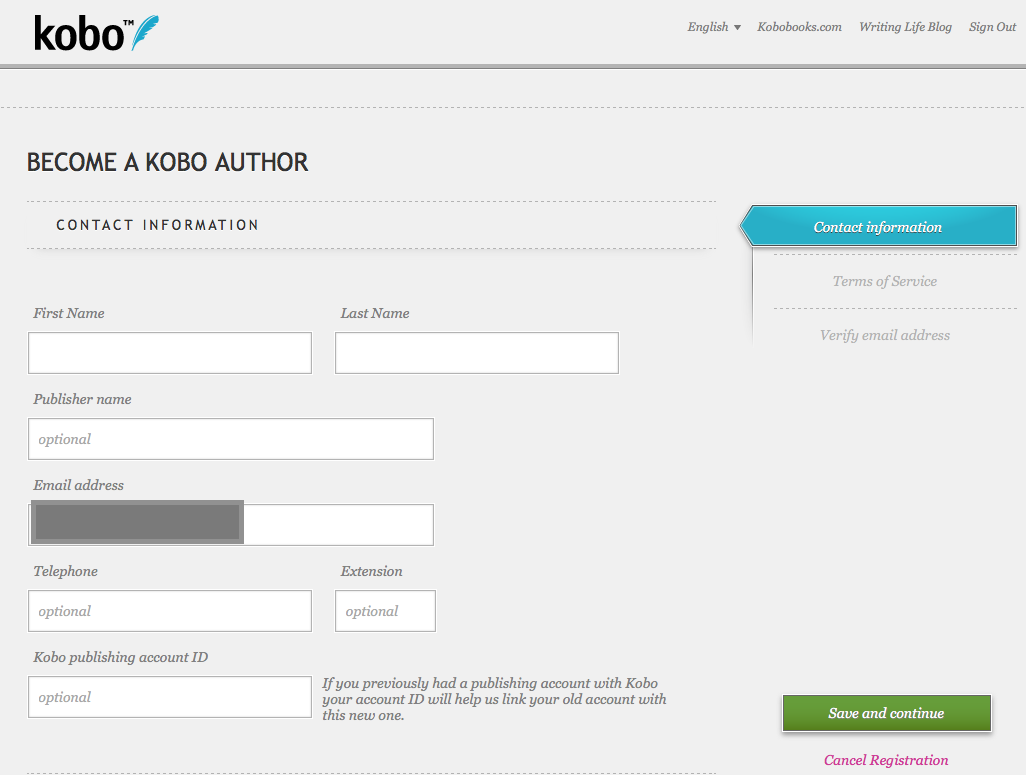Click into the Publisher name field
The height and width of the screenshot is (775, 1026).
pos(231,439)
